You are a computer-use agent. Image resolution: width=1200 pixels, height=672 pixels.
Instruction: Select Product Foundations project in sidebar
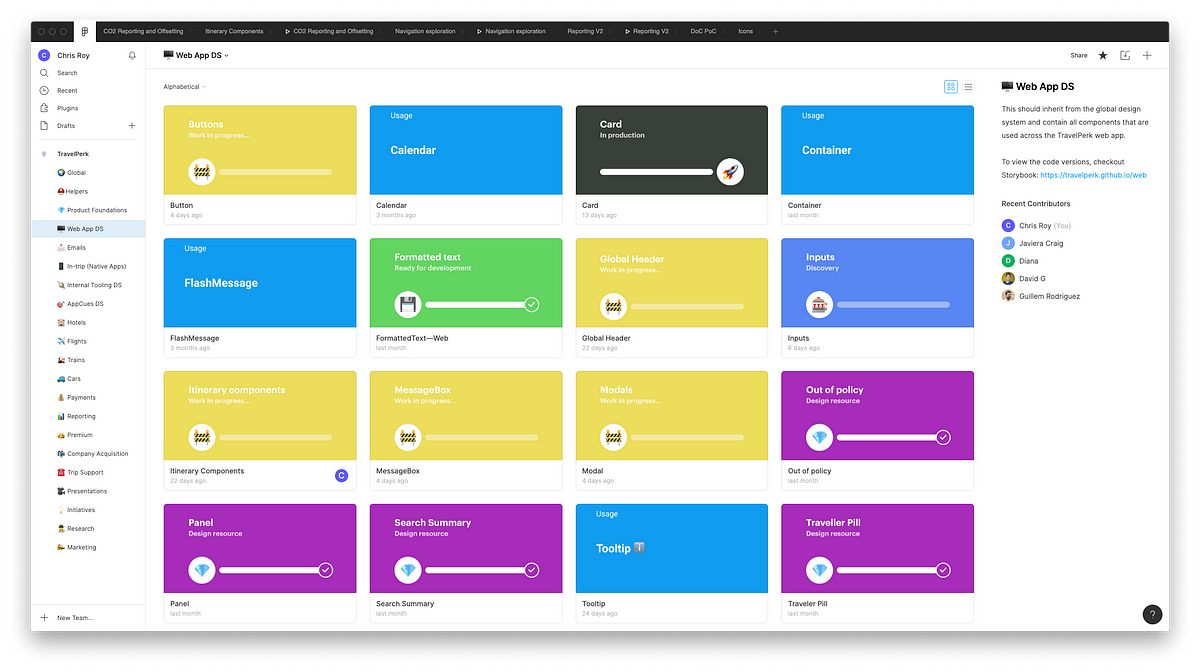tap(88, 210)
